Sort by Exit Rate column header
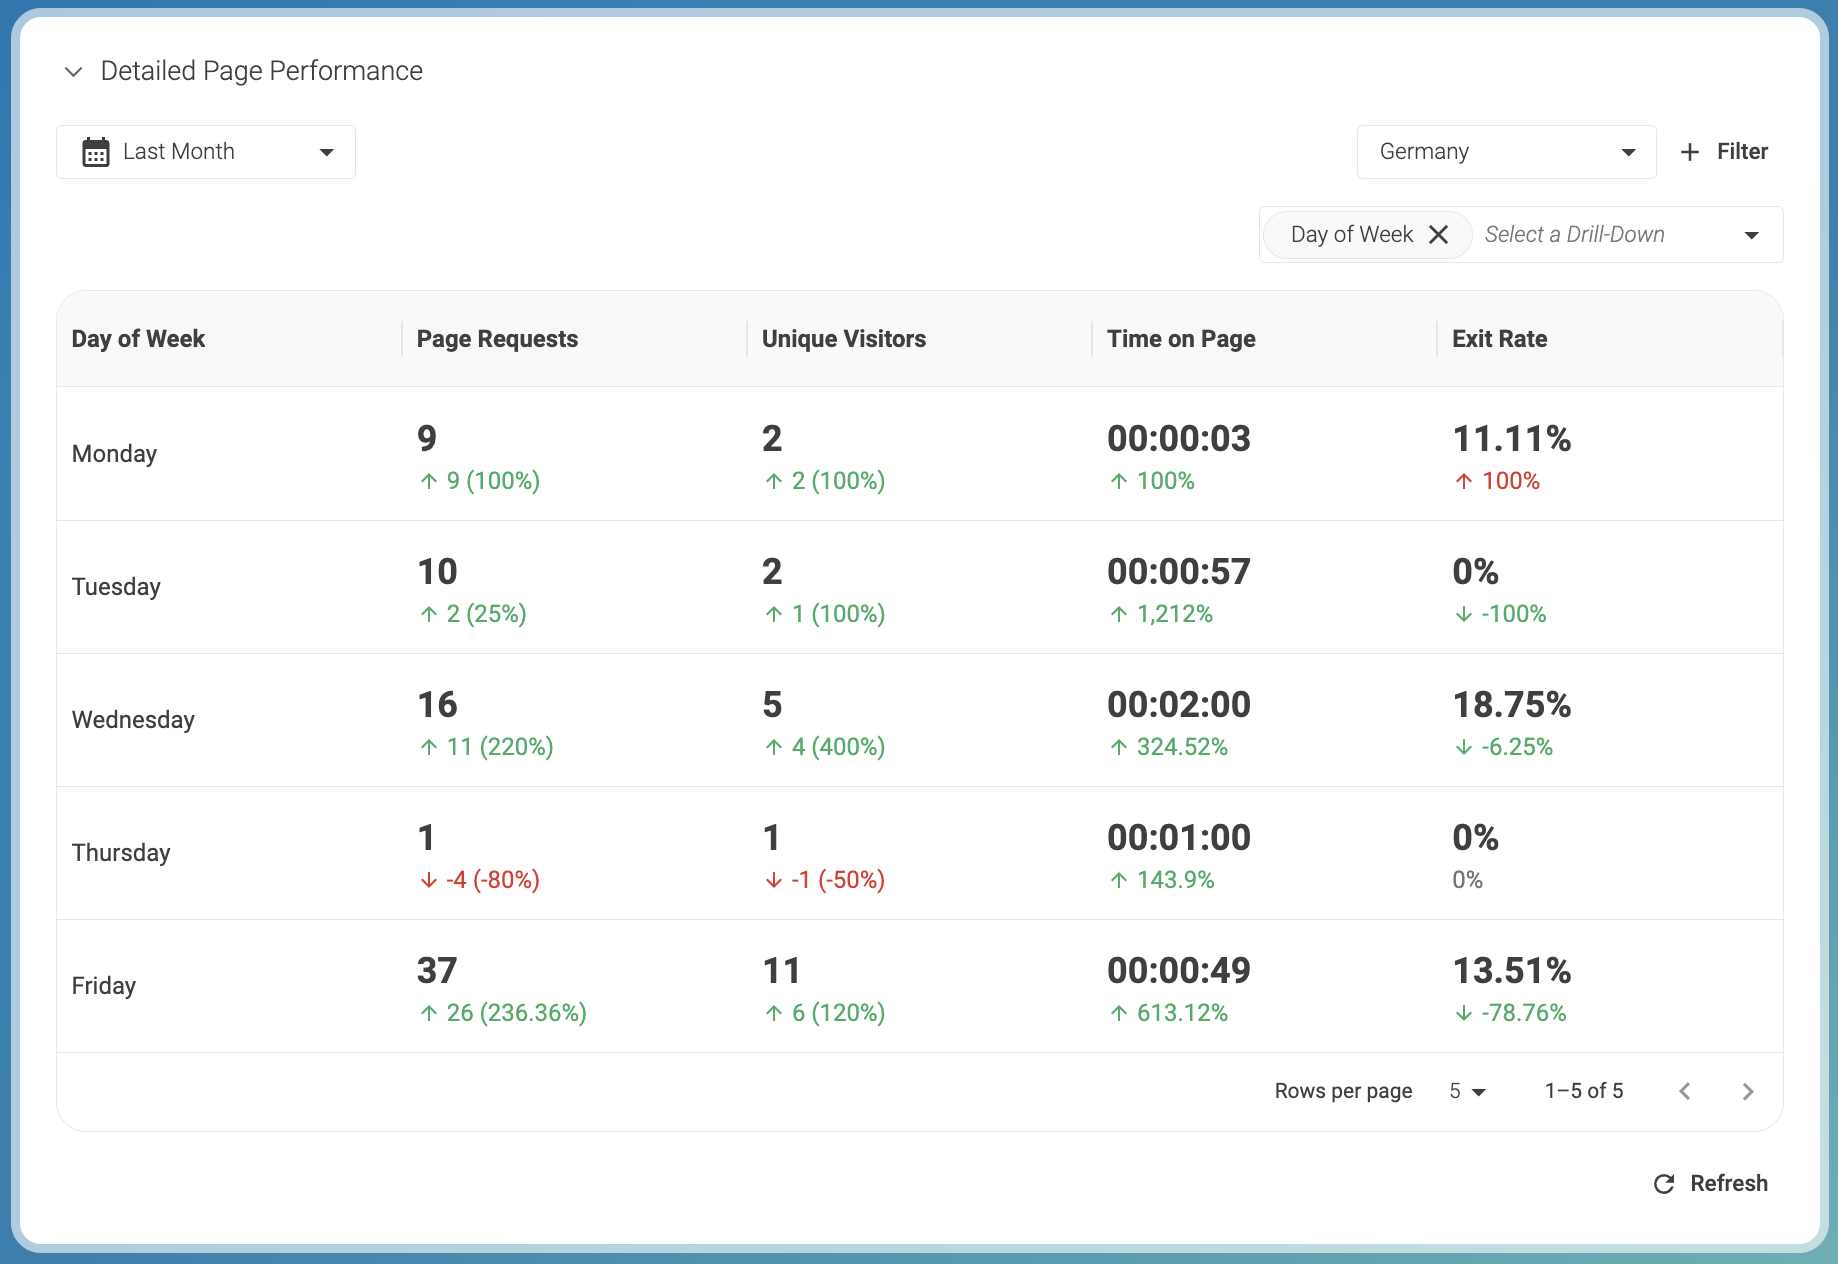This screenshot has width=1838, height=1264. coord(1499,339)
